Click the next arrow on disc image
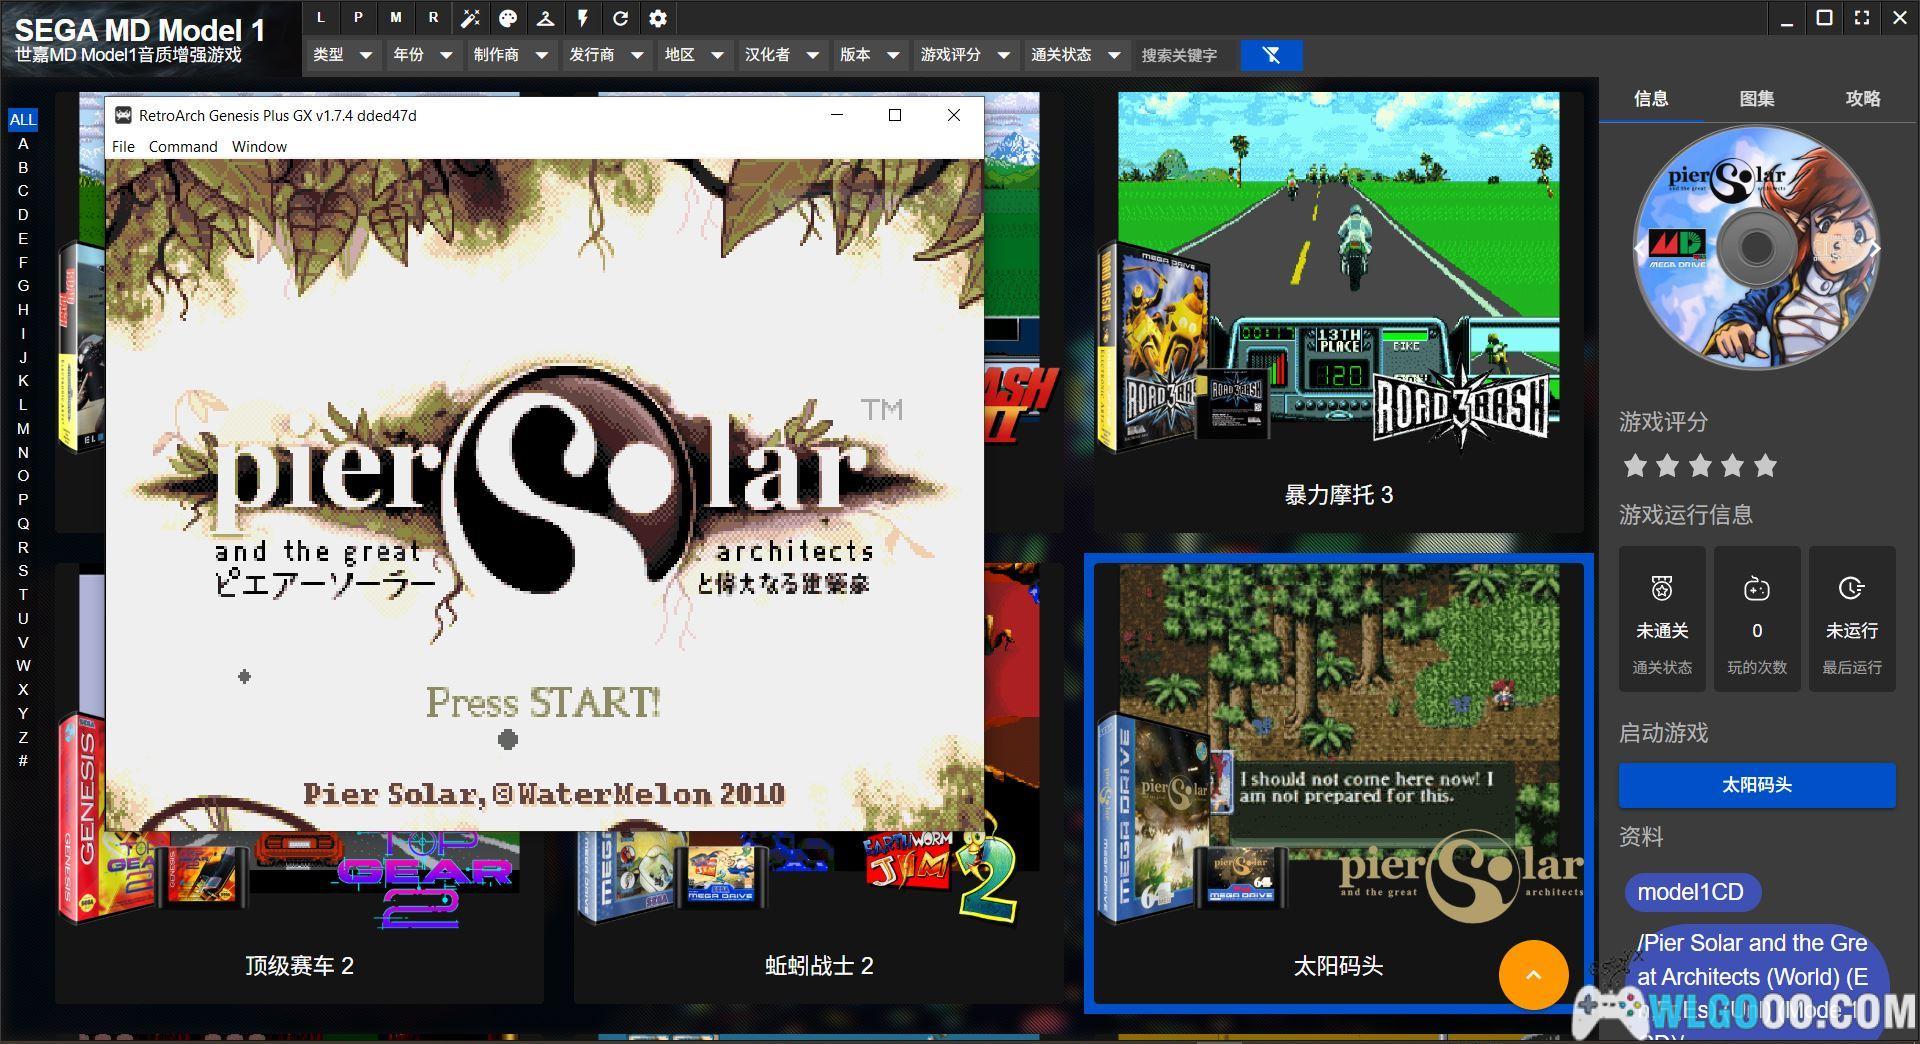The height and width of the screenshot is (1044, 1920). (x=1874, y=248)
